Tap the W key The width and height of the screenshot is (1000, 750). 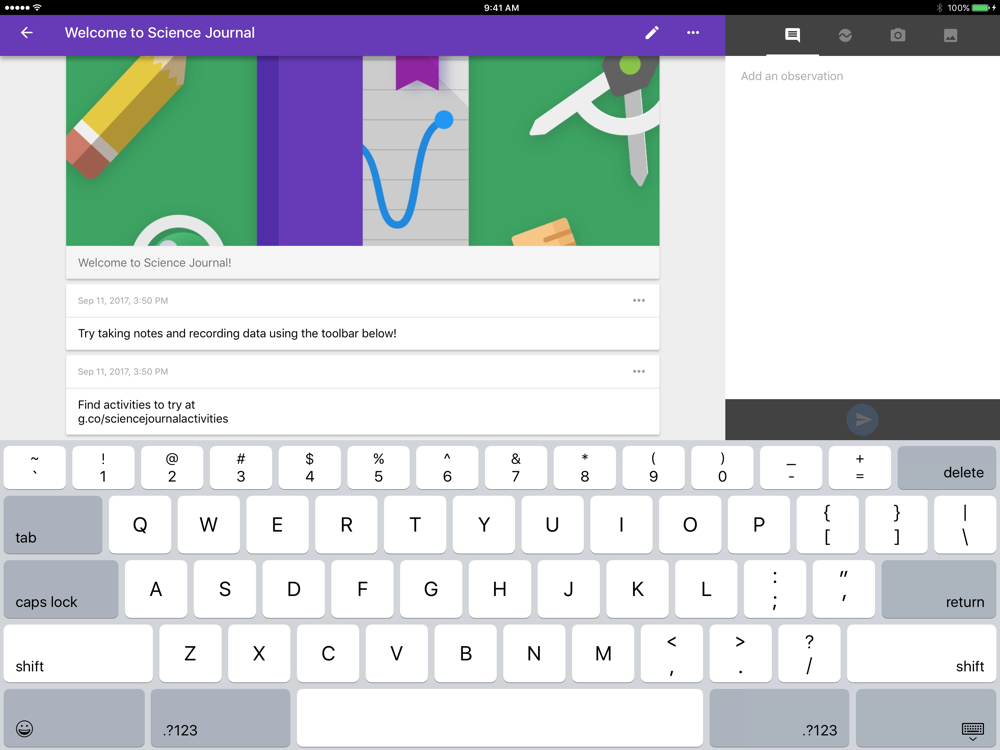tap(209, 525)
